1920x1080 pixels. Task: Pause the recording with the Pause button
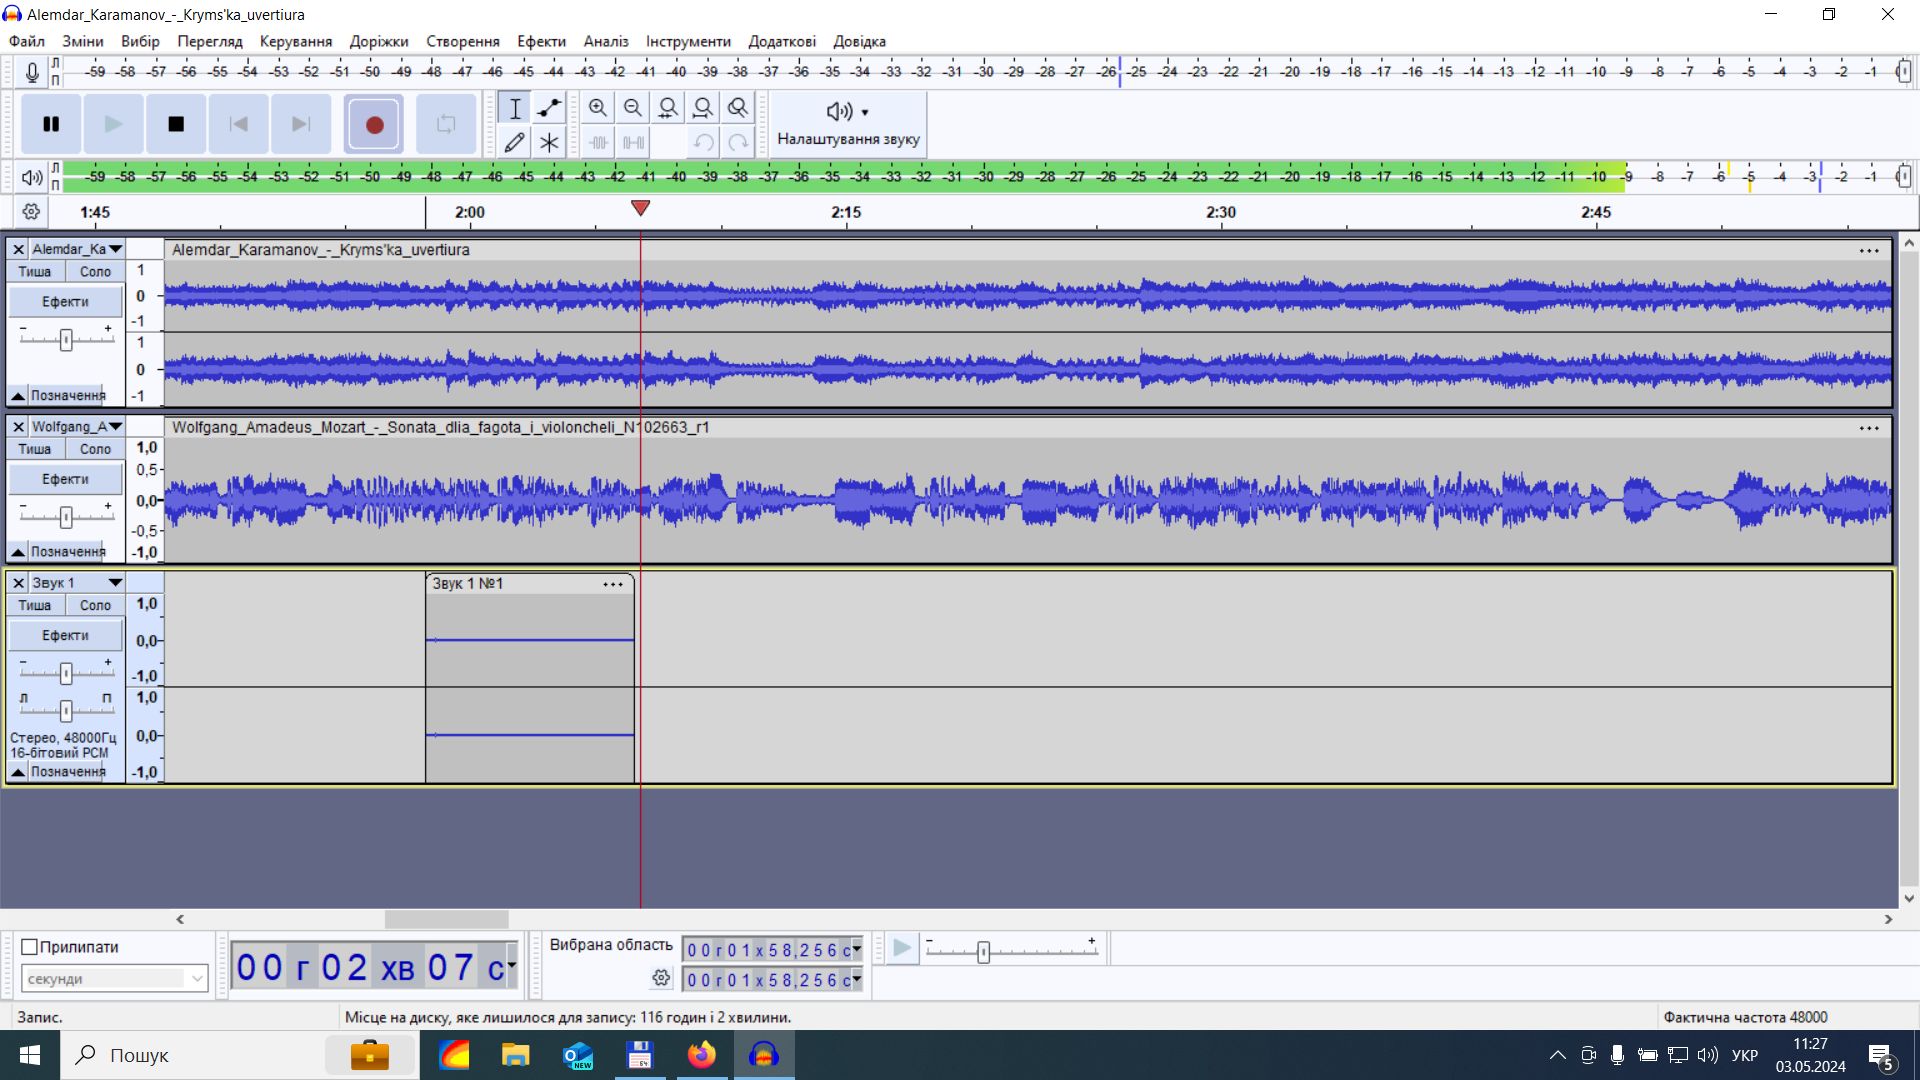[51, 124]
